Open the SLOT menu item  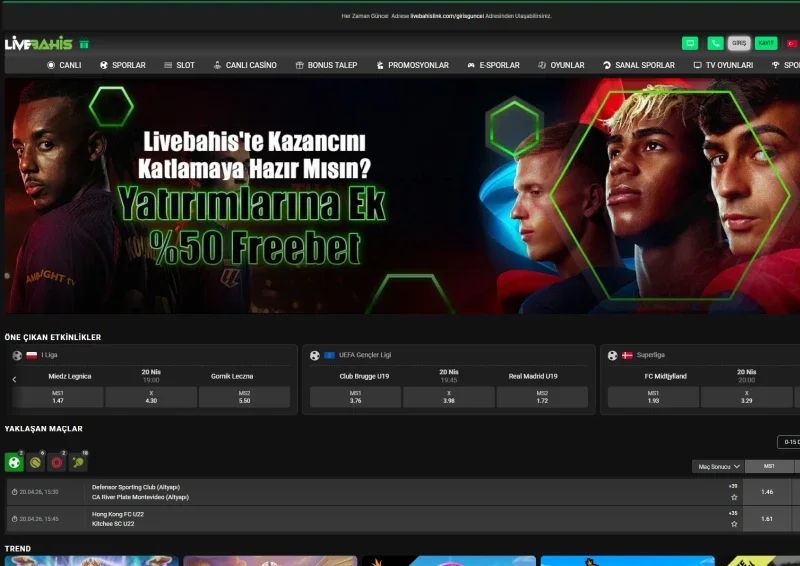tap(180, 65)
